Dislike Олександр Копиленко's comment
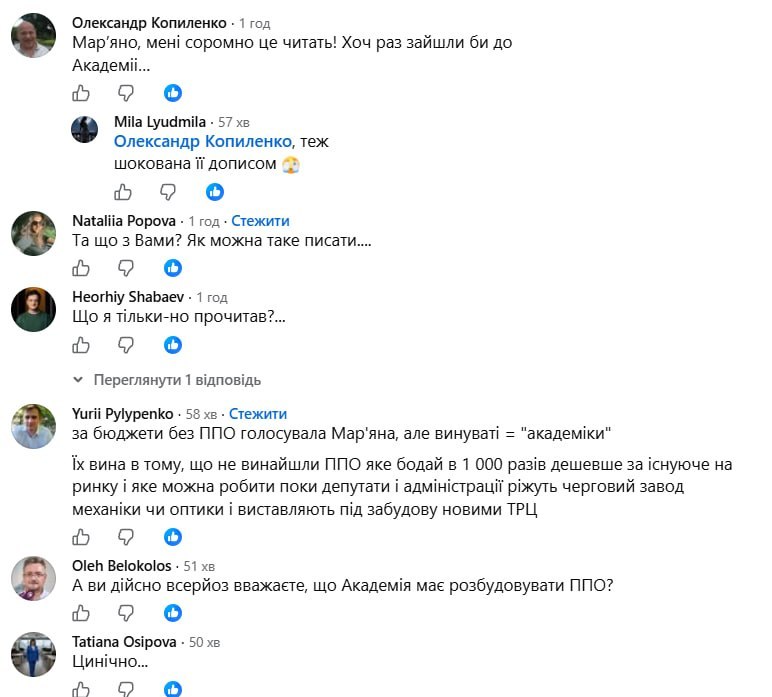Viewport: 772px width, 697px height. 126,93
